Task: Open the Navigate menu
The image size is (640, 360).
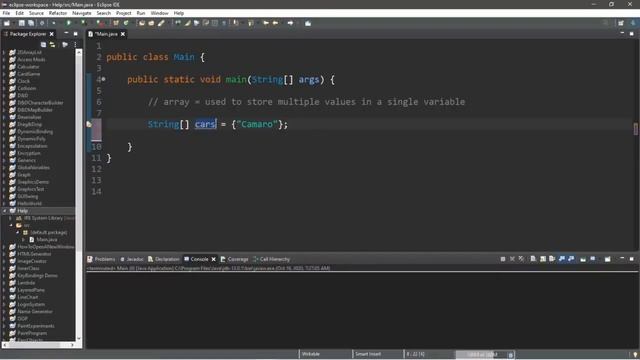Action: [82, 13]
